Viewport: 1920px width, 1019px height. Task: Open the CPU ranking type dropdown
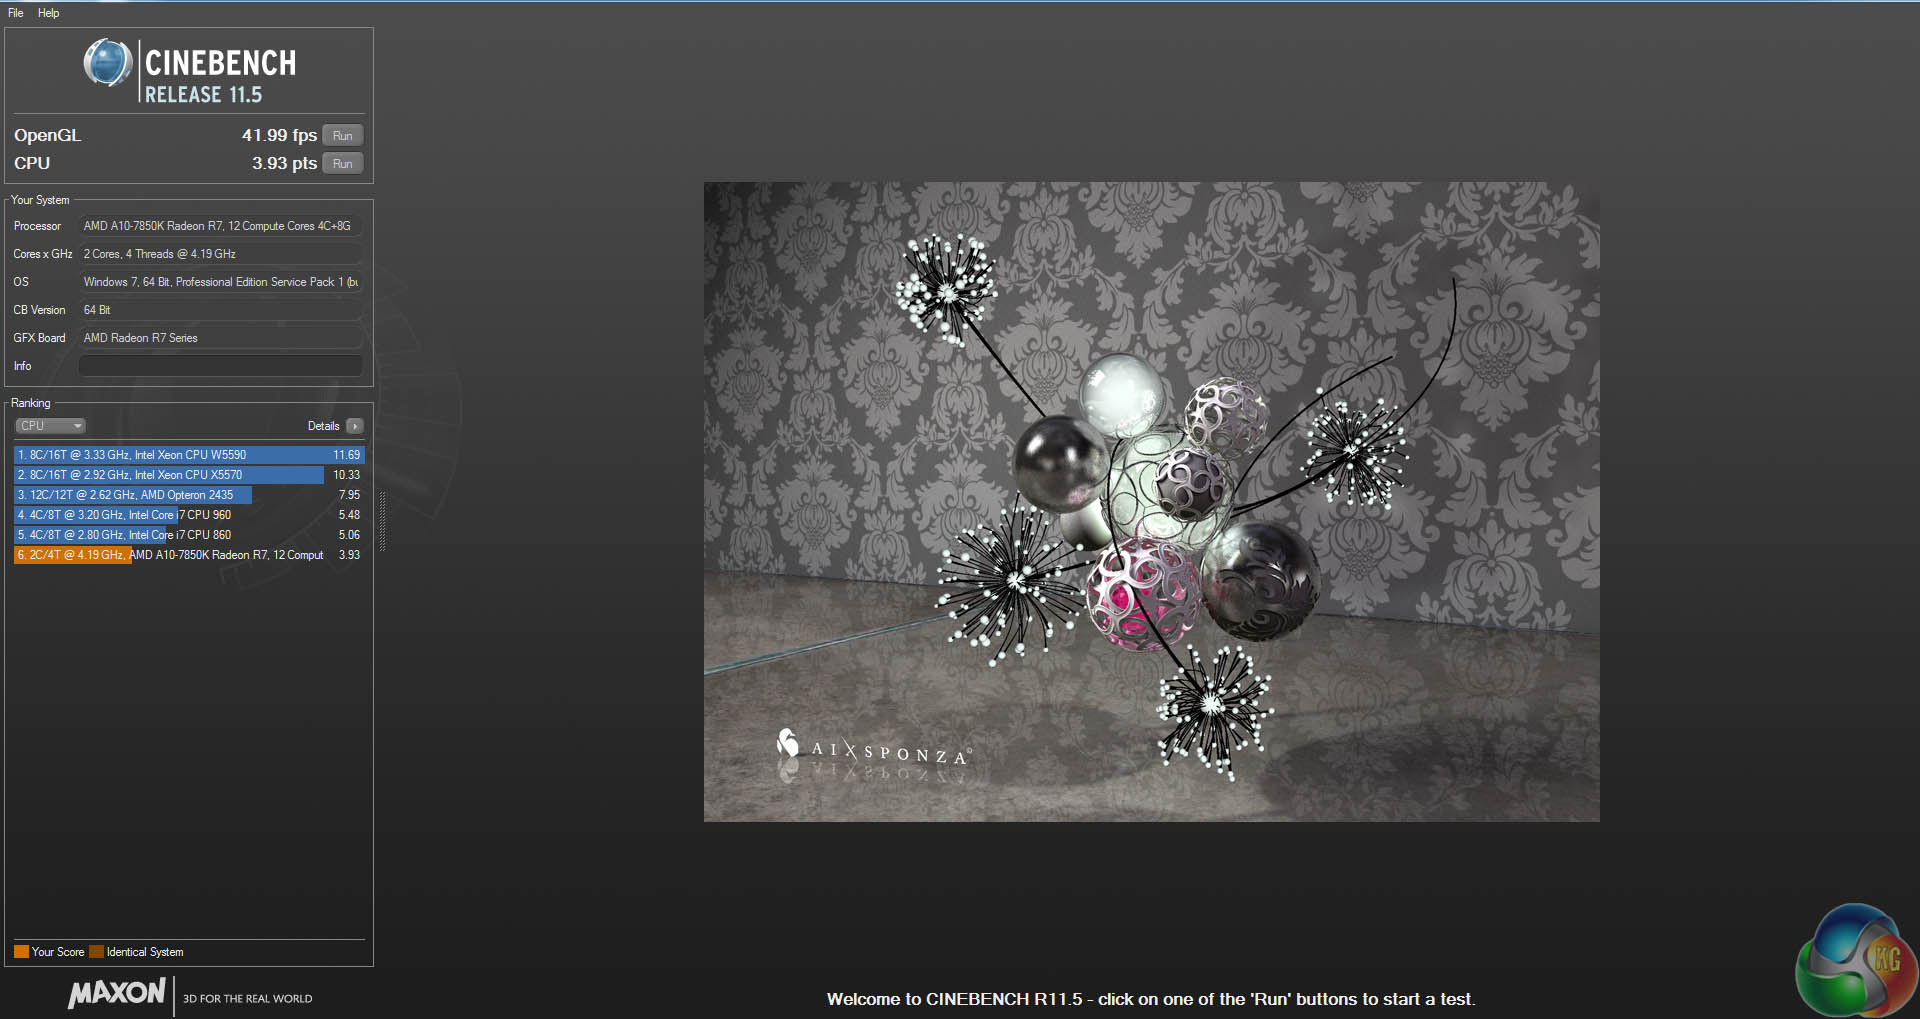(x=50, y=426)
